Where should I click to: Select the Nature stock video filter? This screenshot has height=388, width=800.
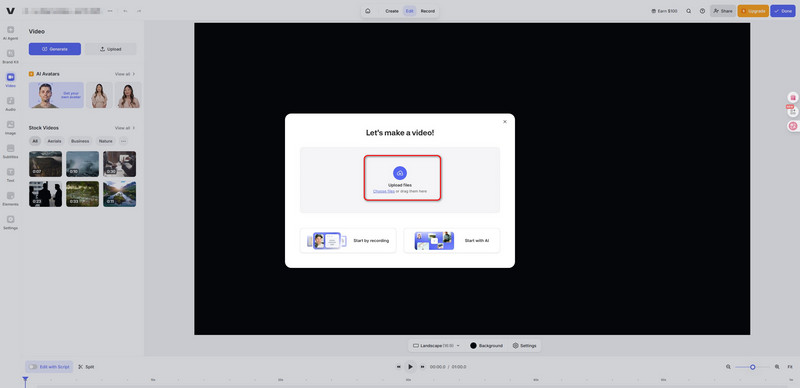pyautogui.click(x=106, y=141)
